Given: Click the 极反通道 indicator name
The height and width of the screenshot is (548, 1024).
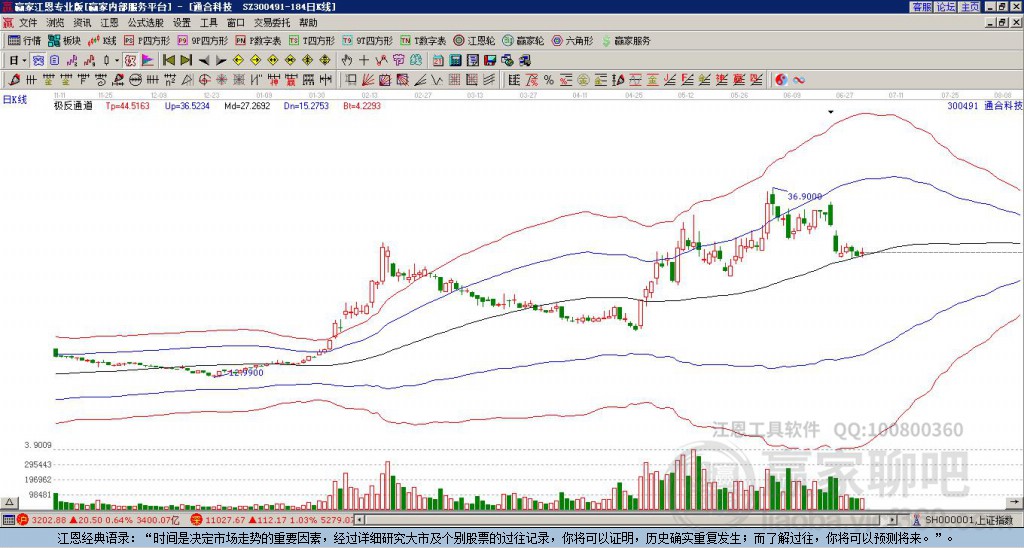Looking at the screenshot, I should click(73, 105).
